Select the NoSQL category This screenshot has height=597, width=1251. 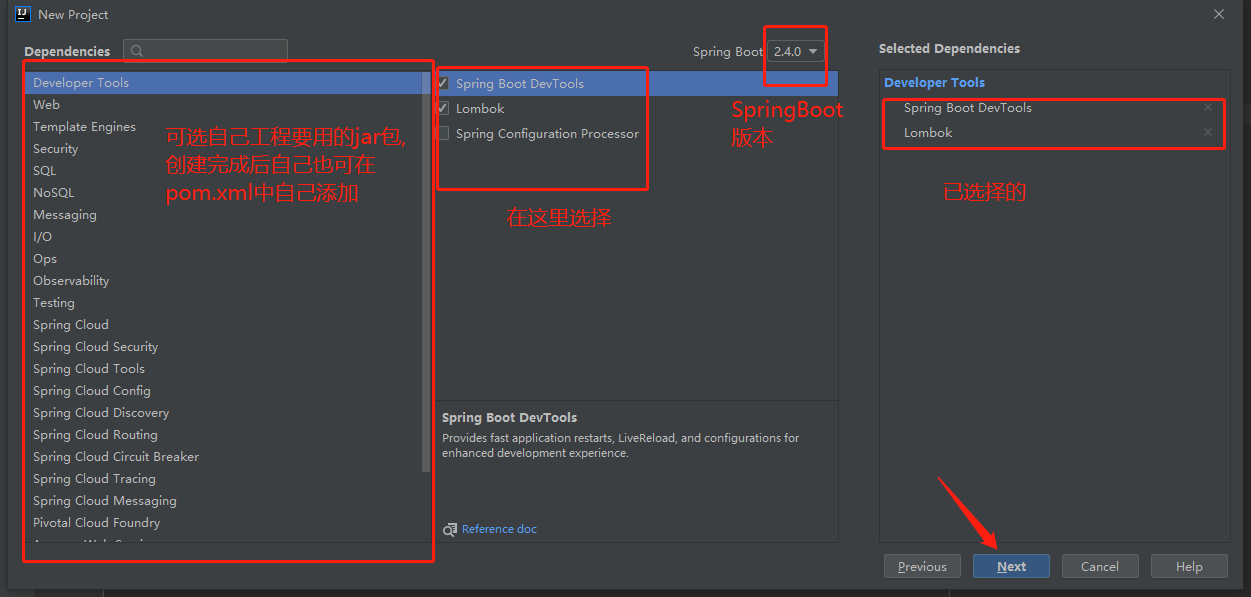228,192
